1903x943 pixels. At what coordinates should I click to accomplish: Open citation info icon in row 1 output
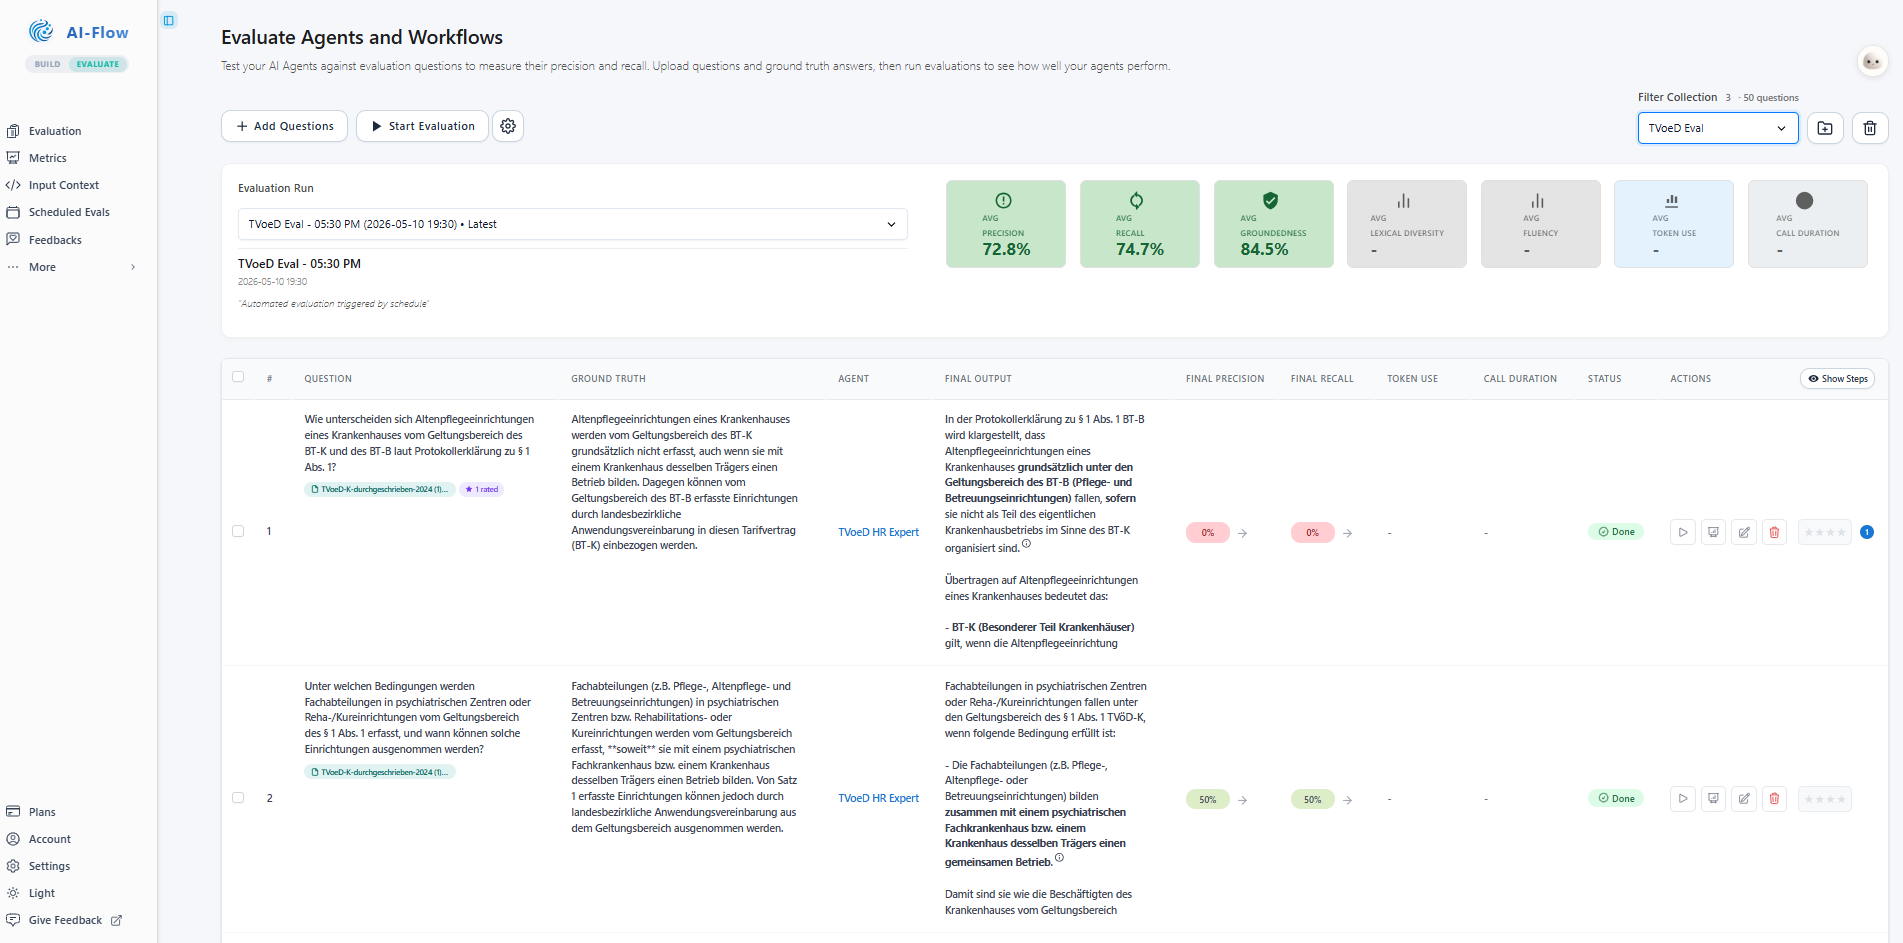(x=1026, y=544)
